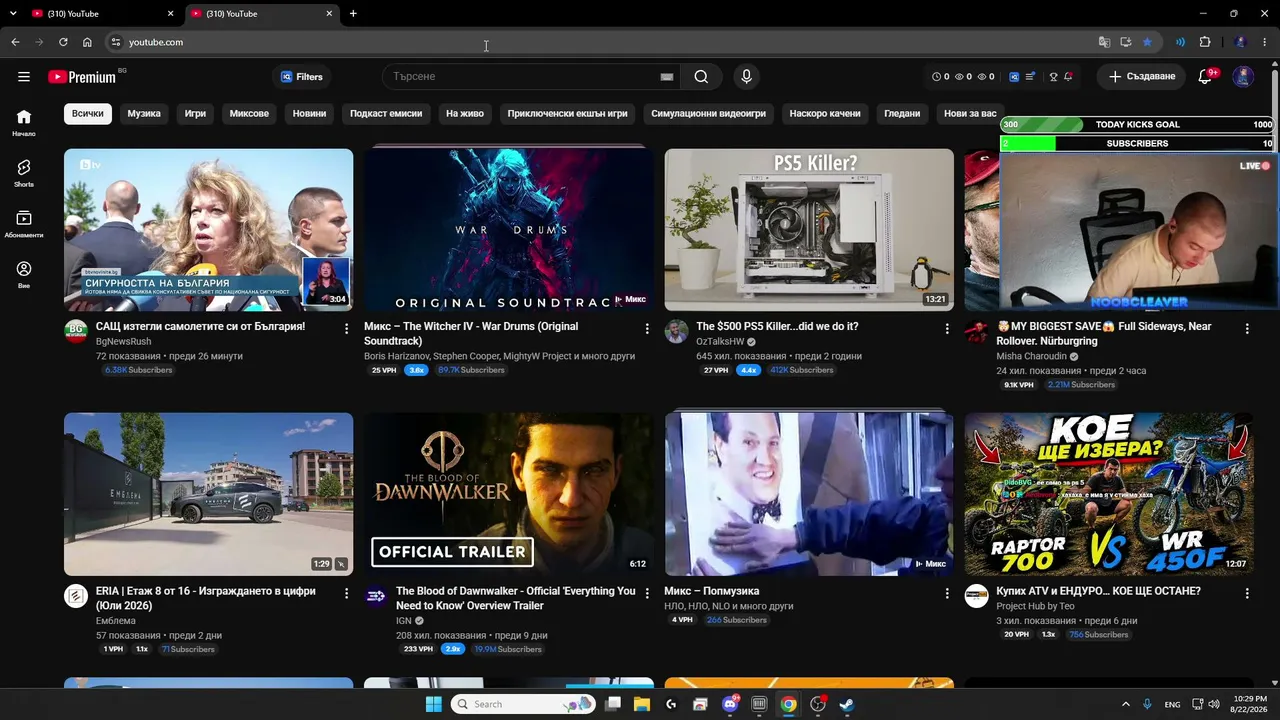Screen dimensions: 1280x720
Task: Select the На живо filter chip
Action: (x=465, y=114)
